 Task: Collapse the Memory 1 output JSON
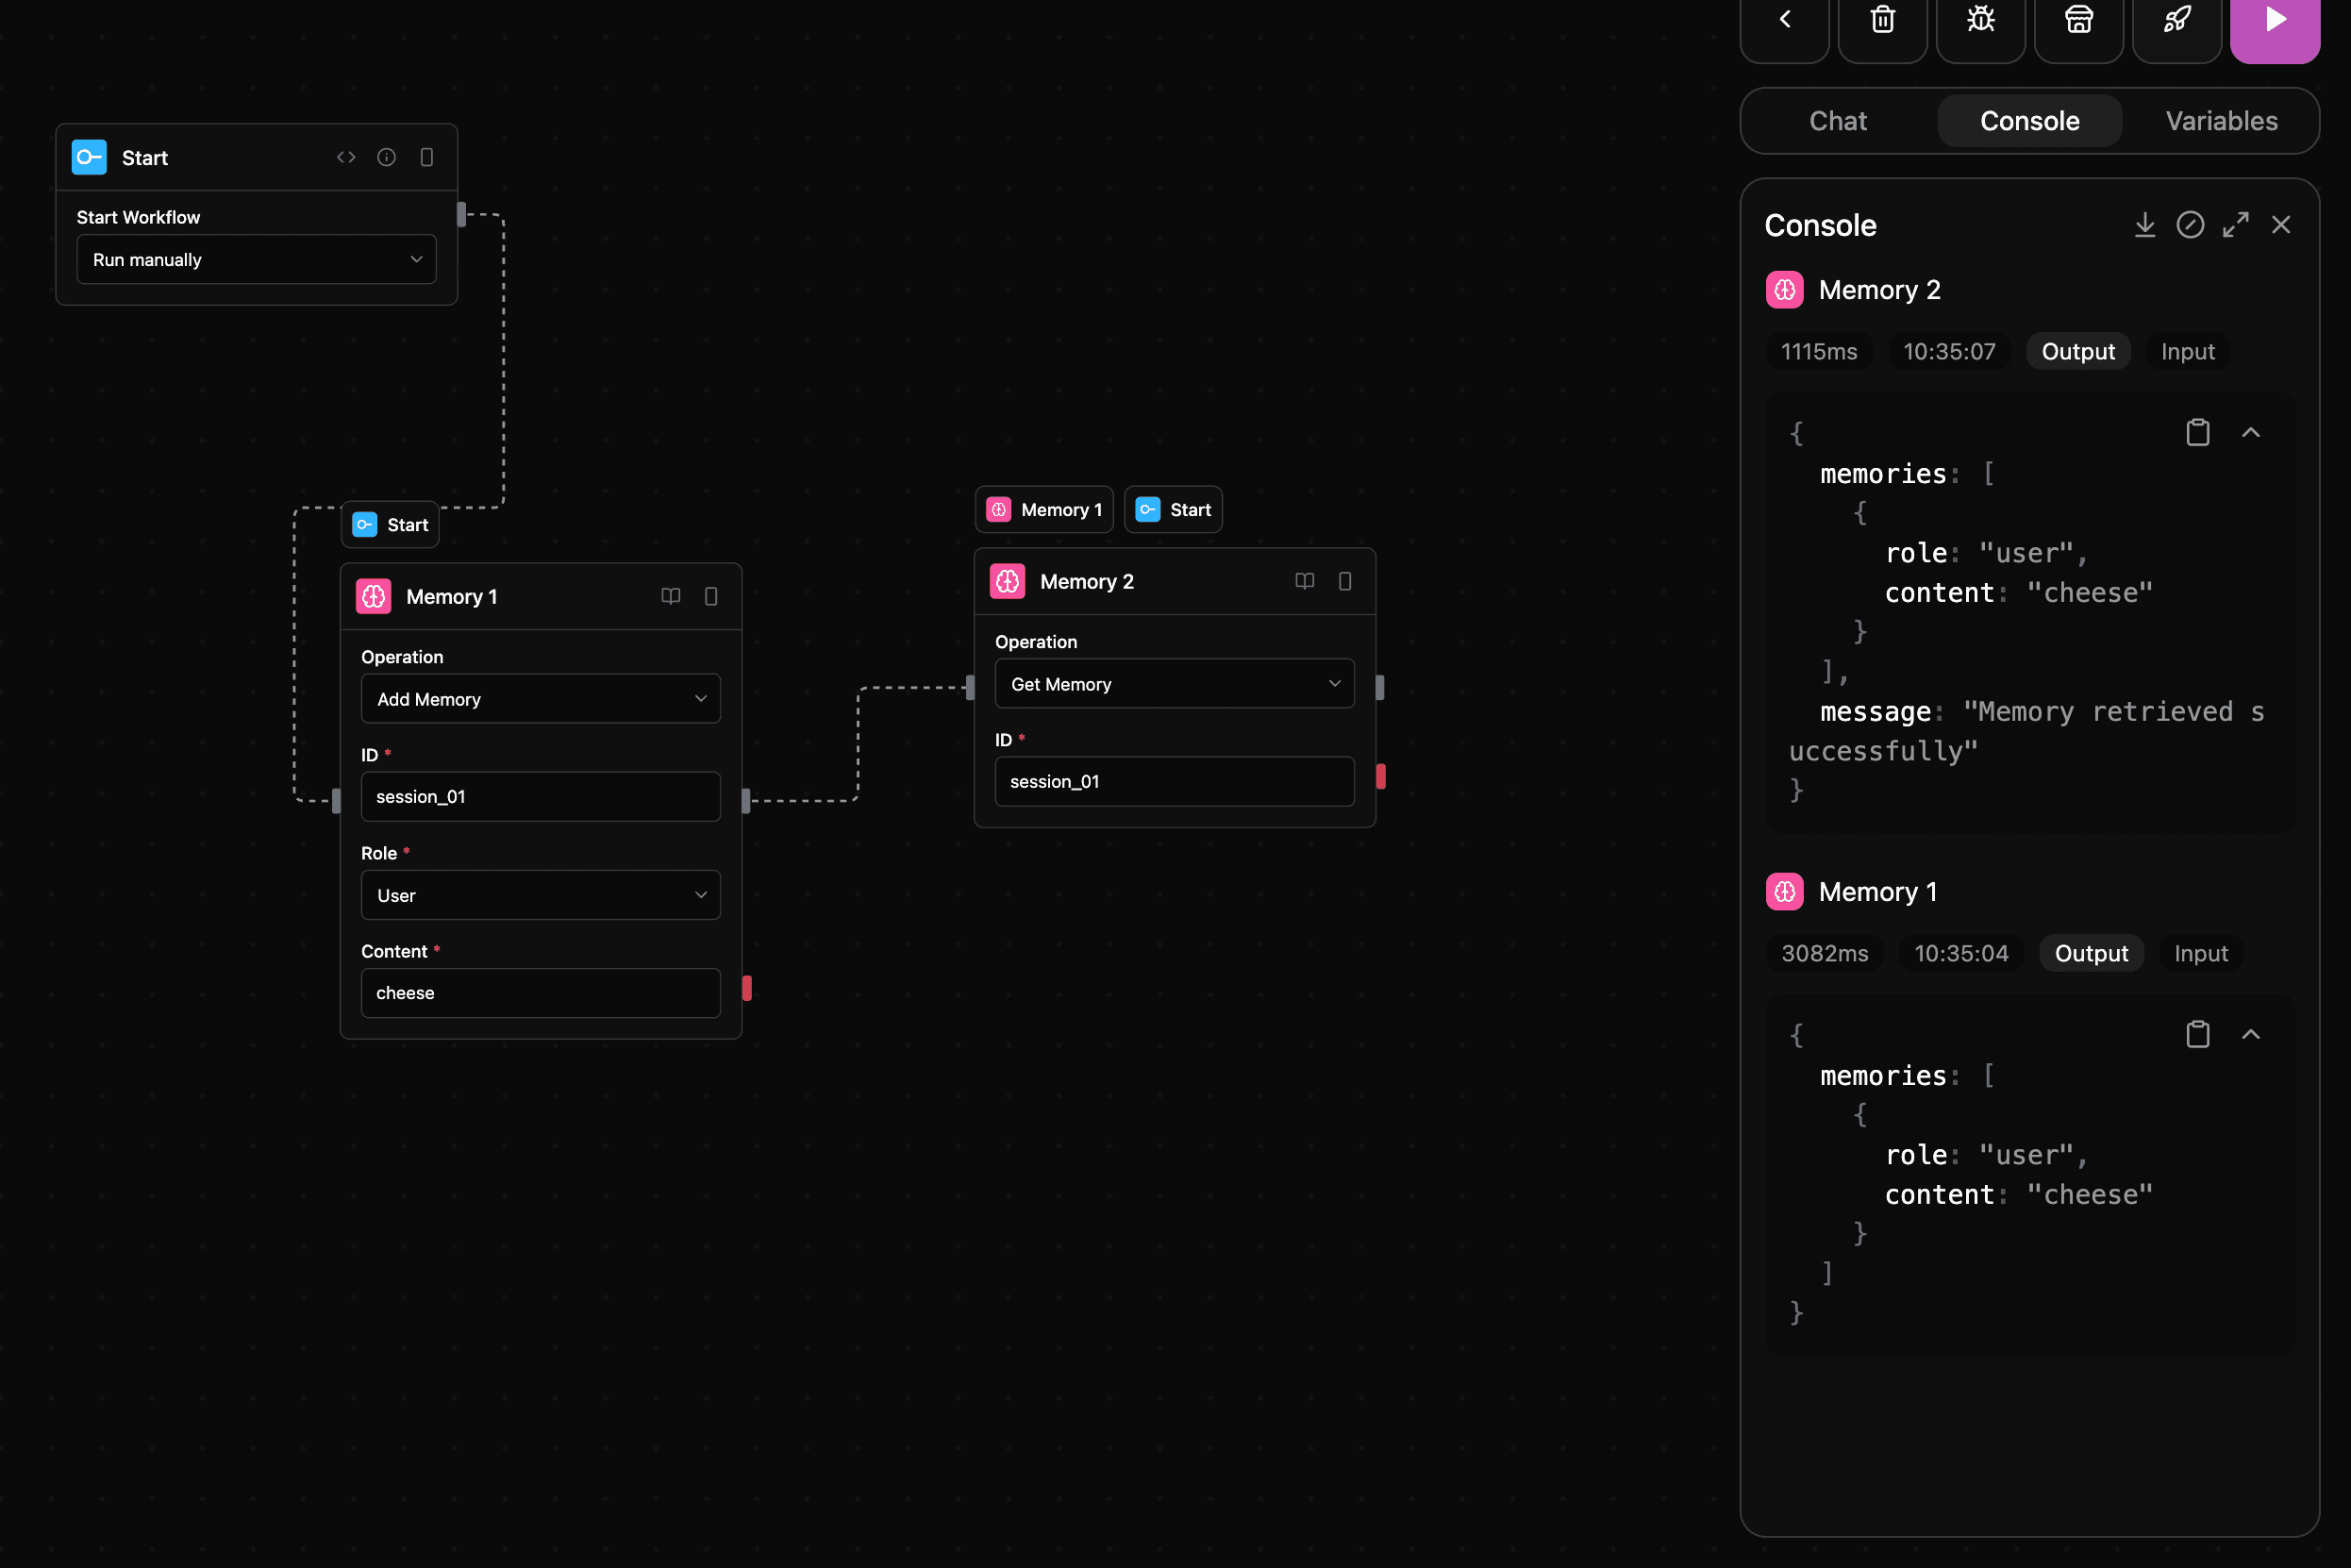(2250, 1034)
